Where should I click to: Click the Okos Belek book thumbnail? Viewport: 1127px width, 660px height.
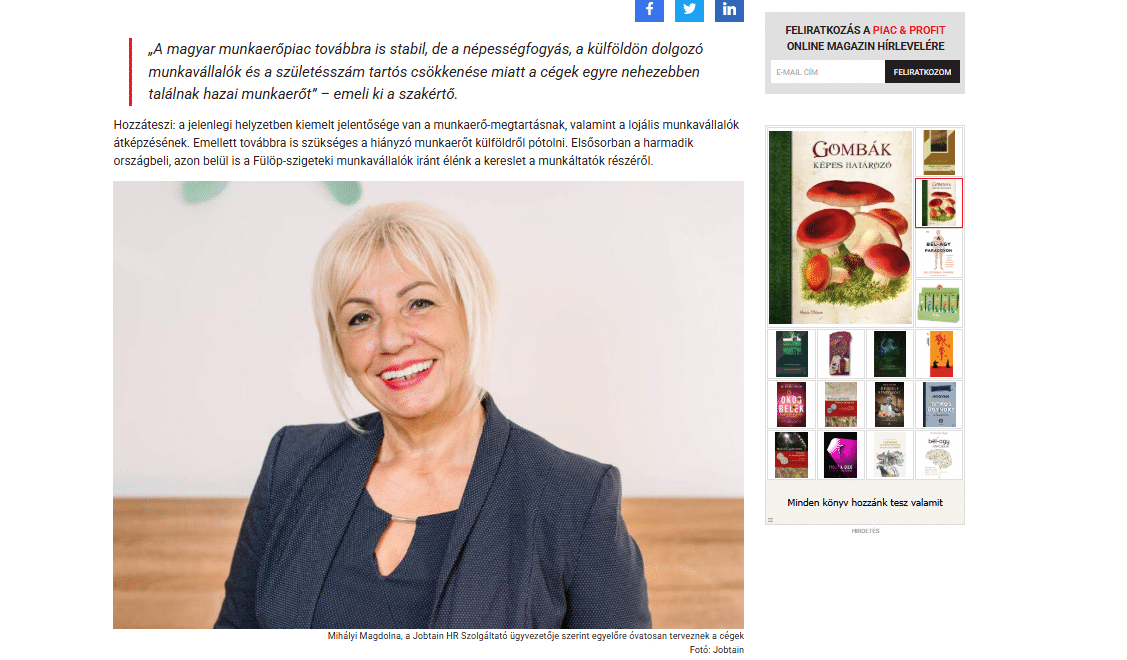[791, 404]
